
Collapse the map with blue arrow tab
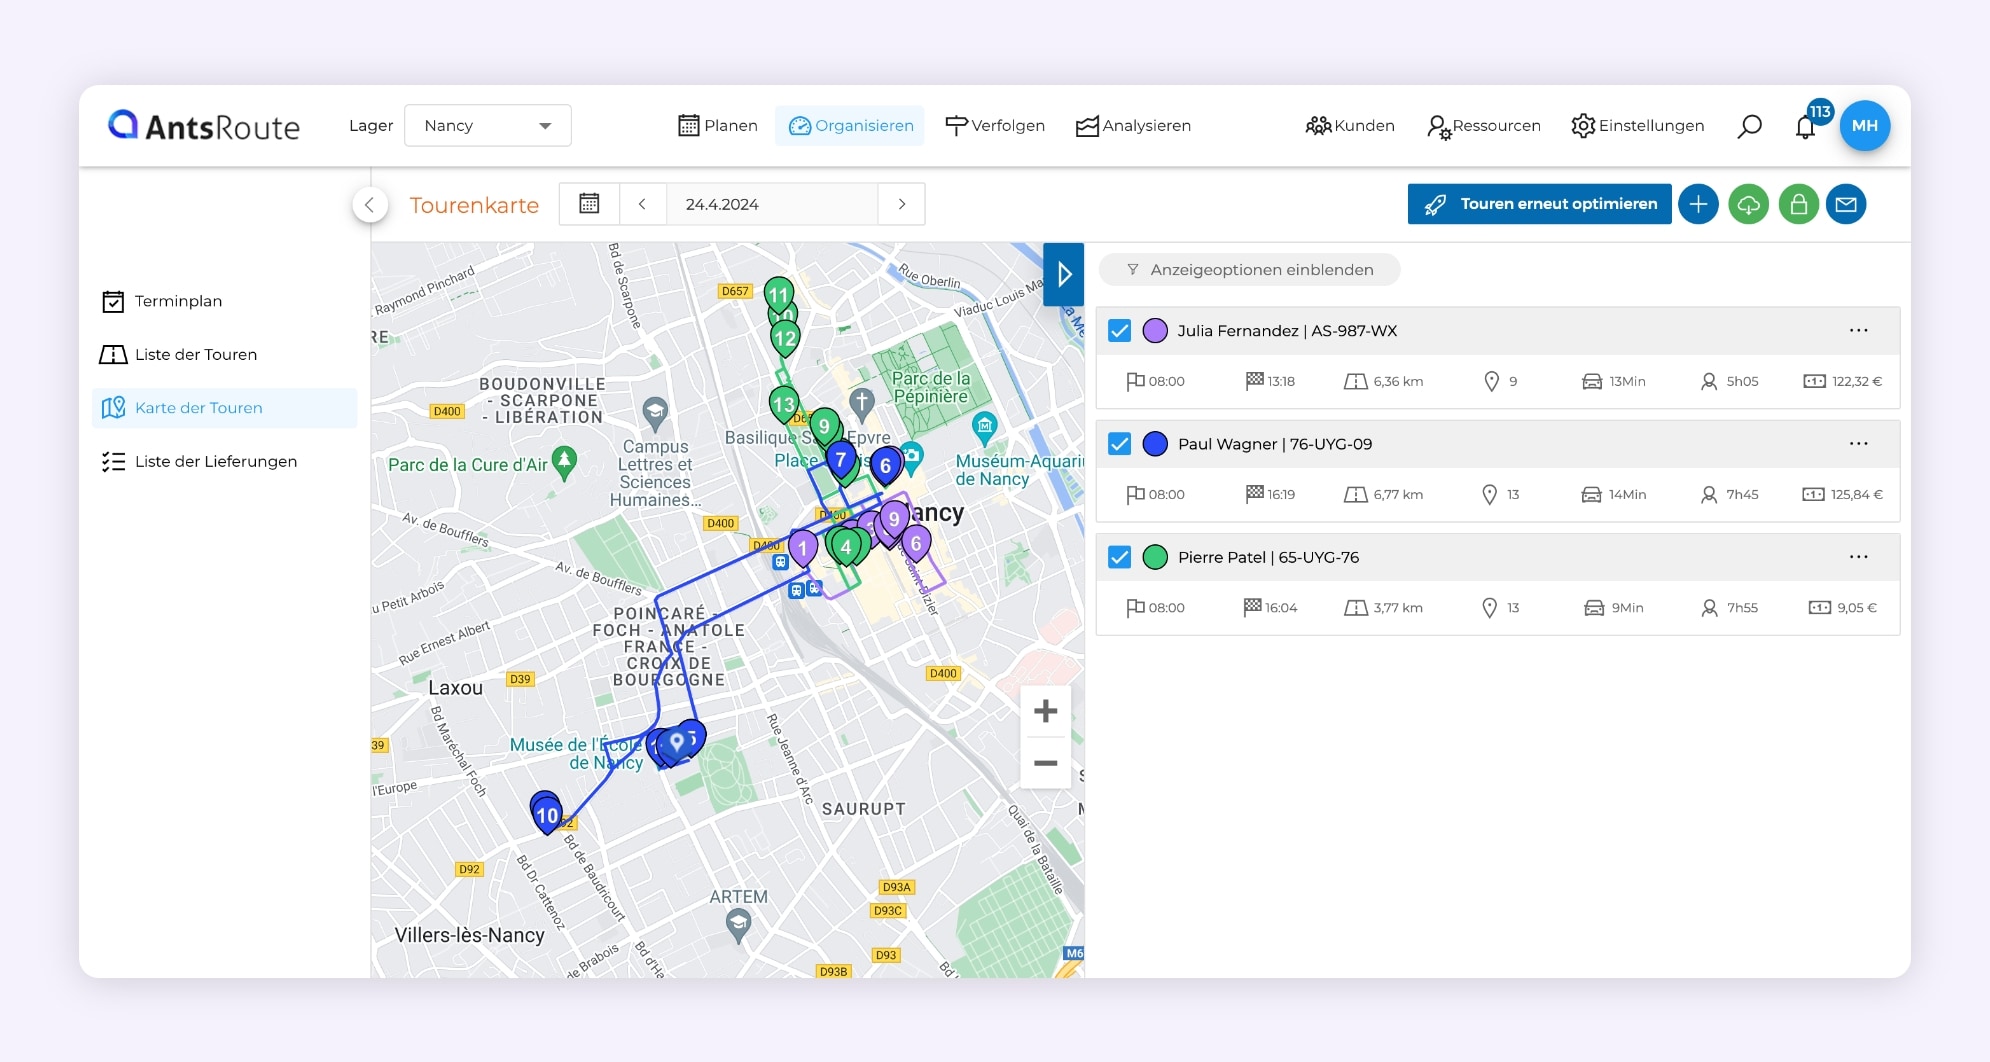tap(1064, 274)
